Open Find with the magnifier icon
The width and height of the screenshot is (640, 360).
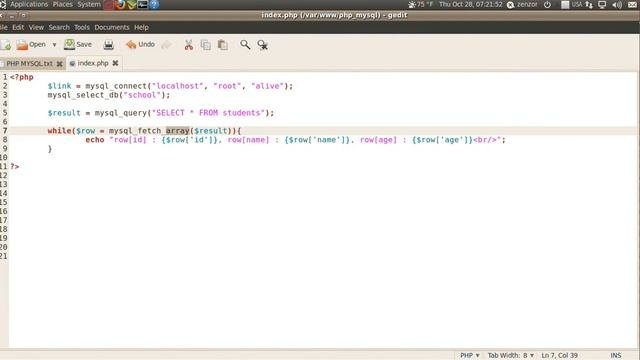coord(245,44)
